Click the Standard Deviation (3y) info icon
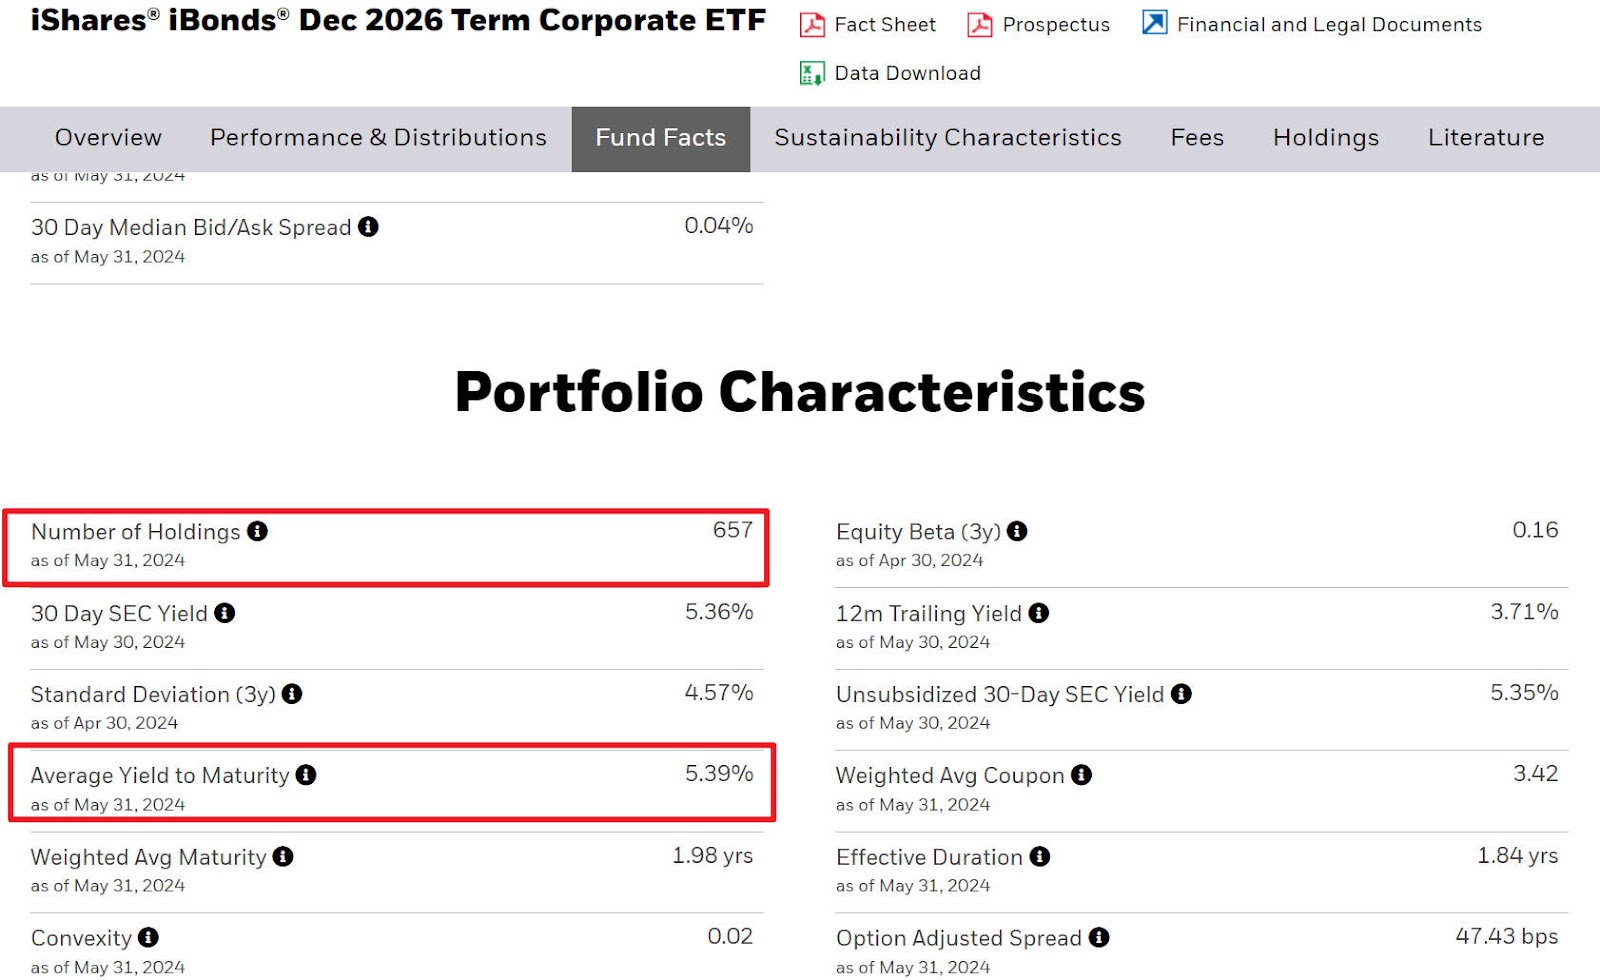 tap(292, 694)
